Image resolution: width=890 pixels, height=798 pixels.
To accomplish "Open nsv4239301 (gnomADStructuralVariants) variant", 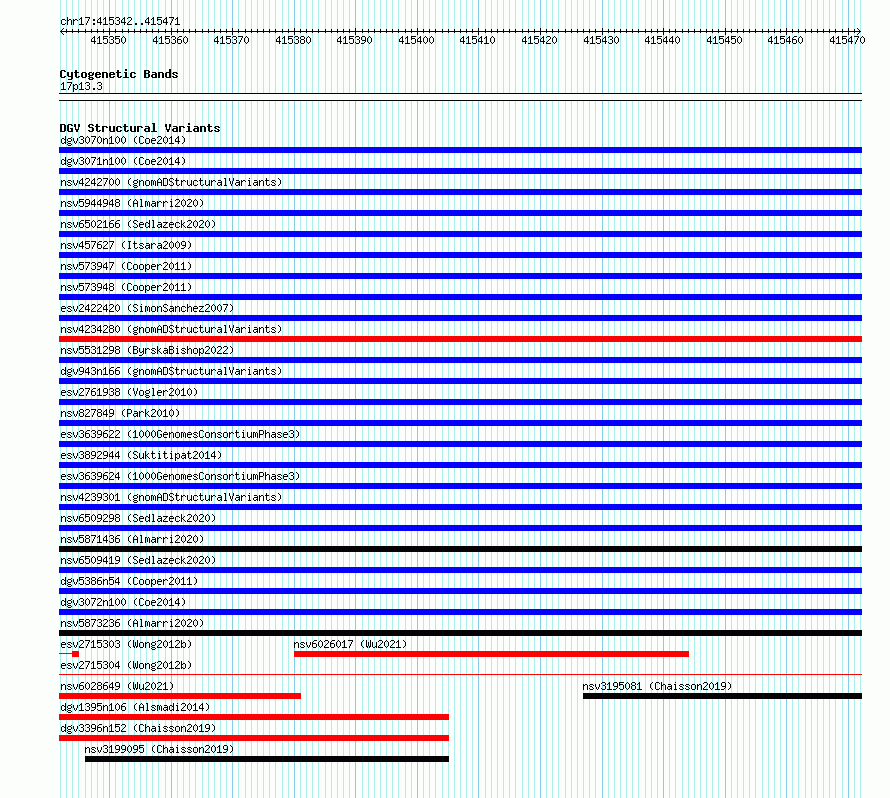I will click(171, 497).
